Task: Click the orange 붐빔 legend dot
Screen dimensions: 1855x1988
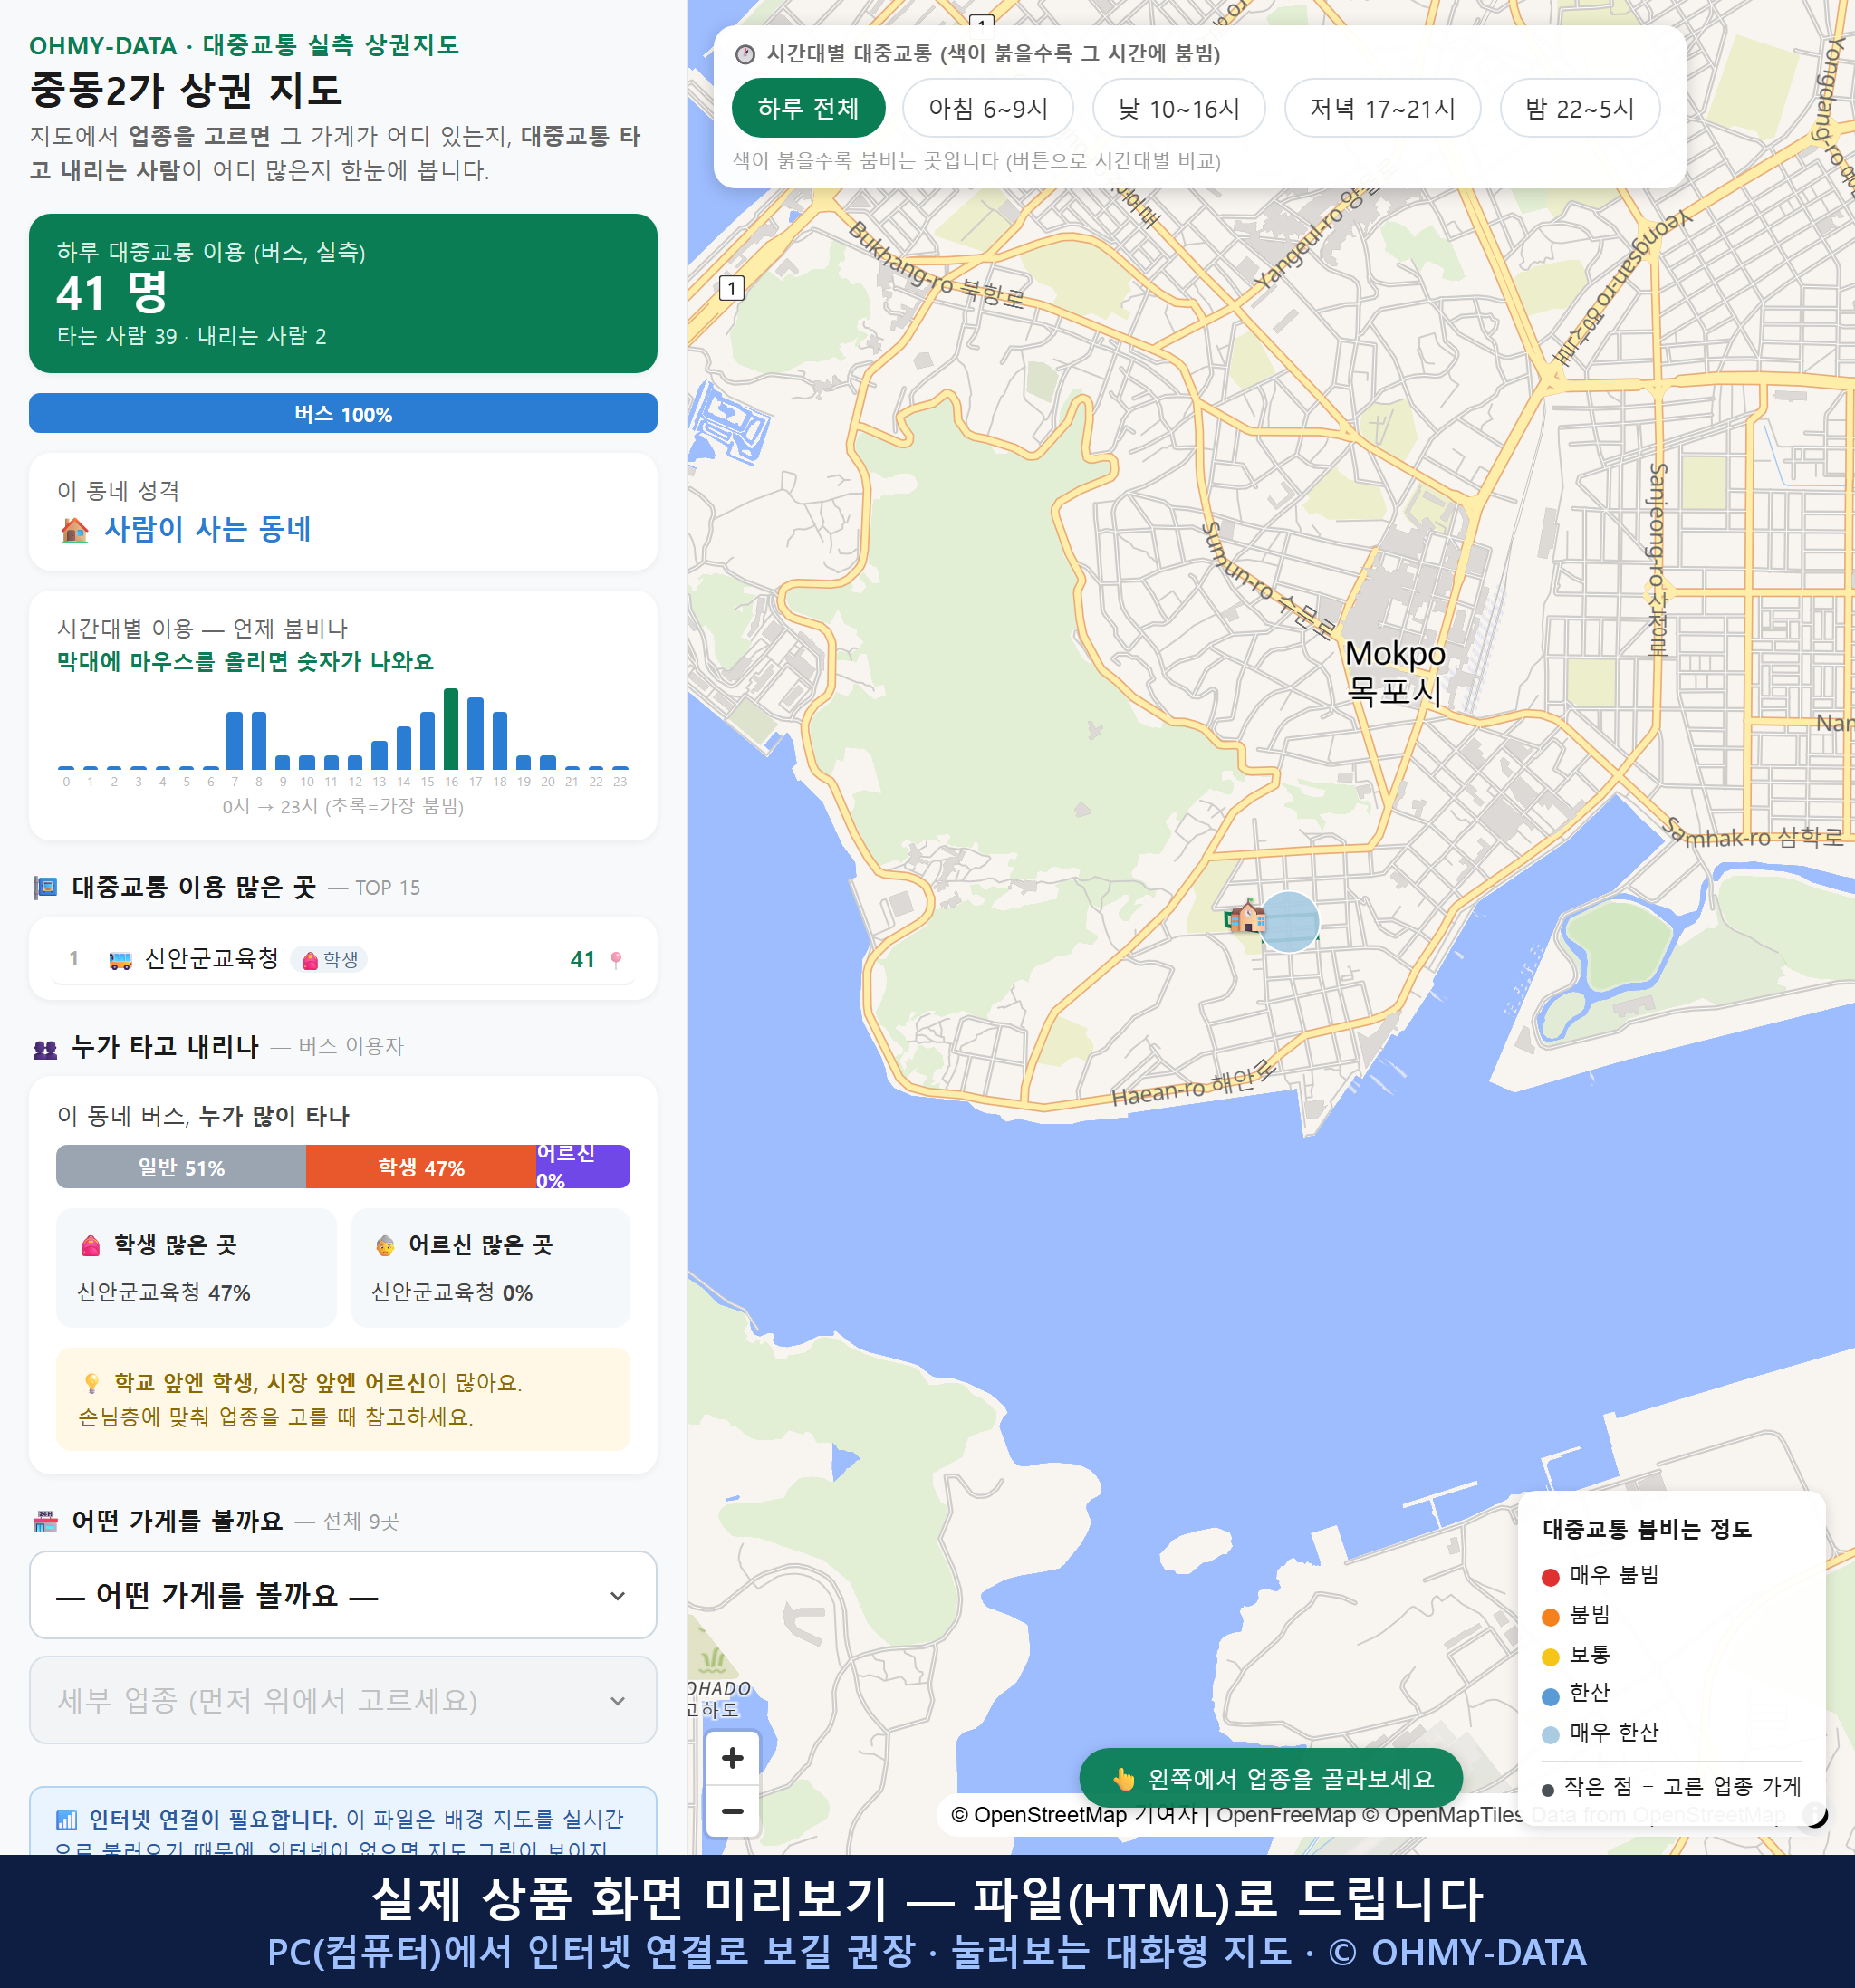Action: (1550, 1616)
